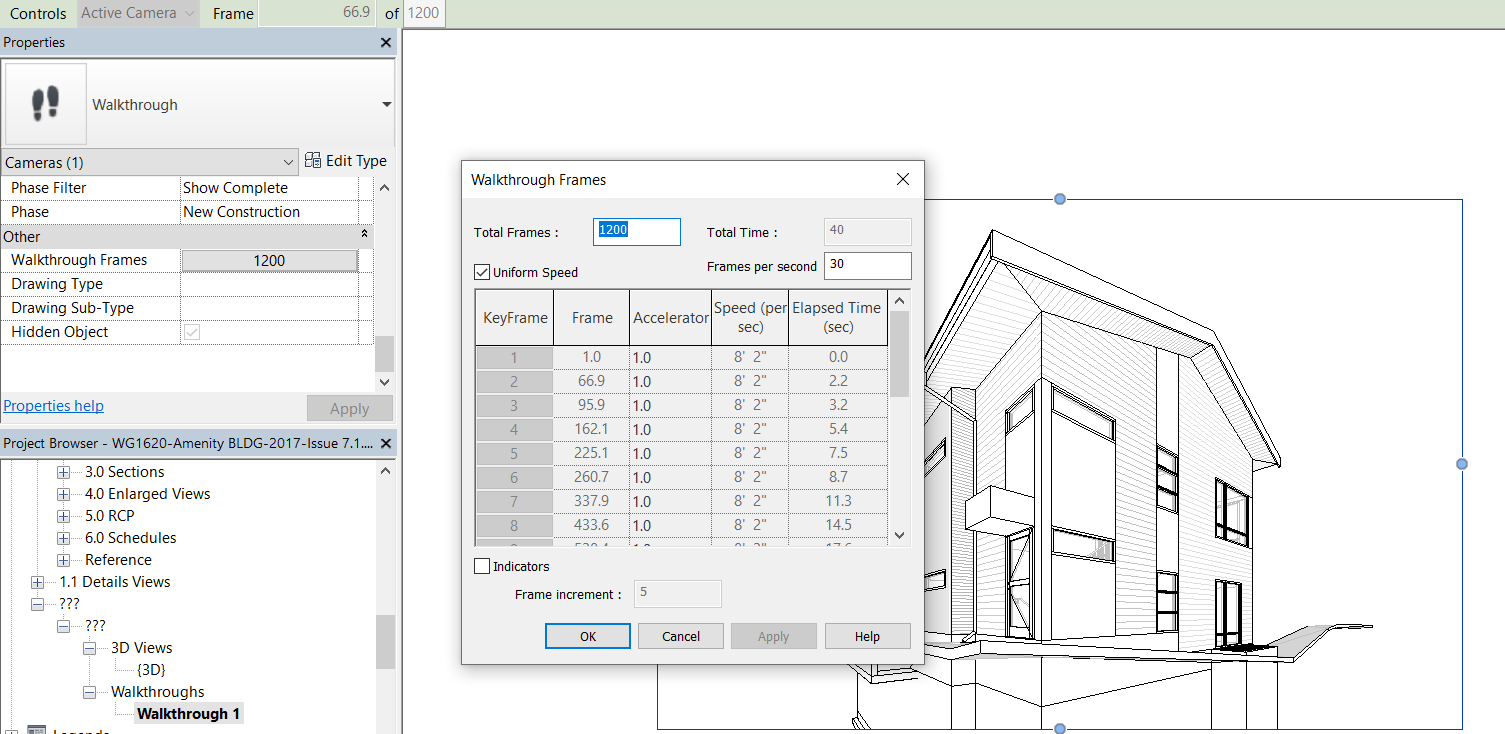Screen dimensions: 1505x734
Task: Collapse the Walkthroughs tree node
Action: (x=90, y=692)
